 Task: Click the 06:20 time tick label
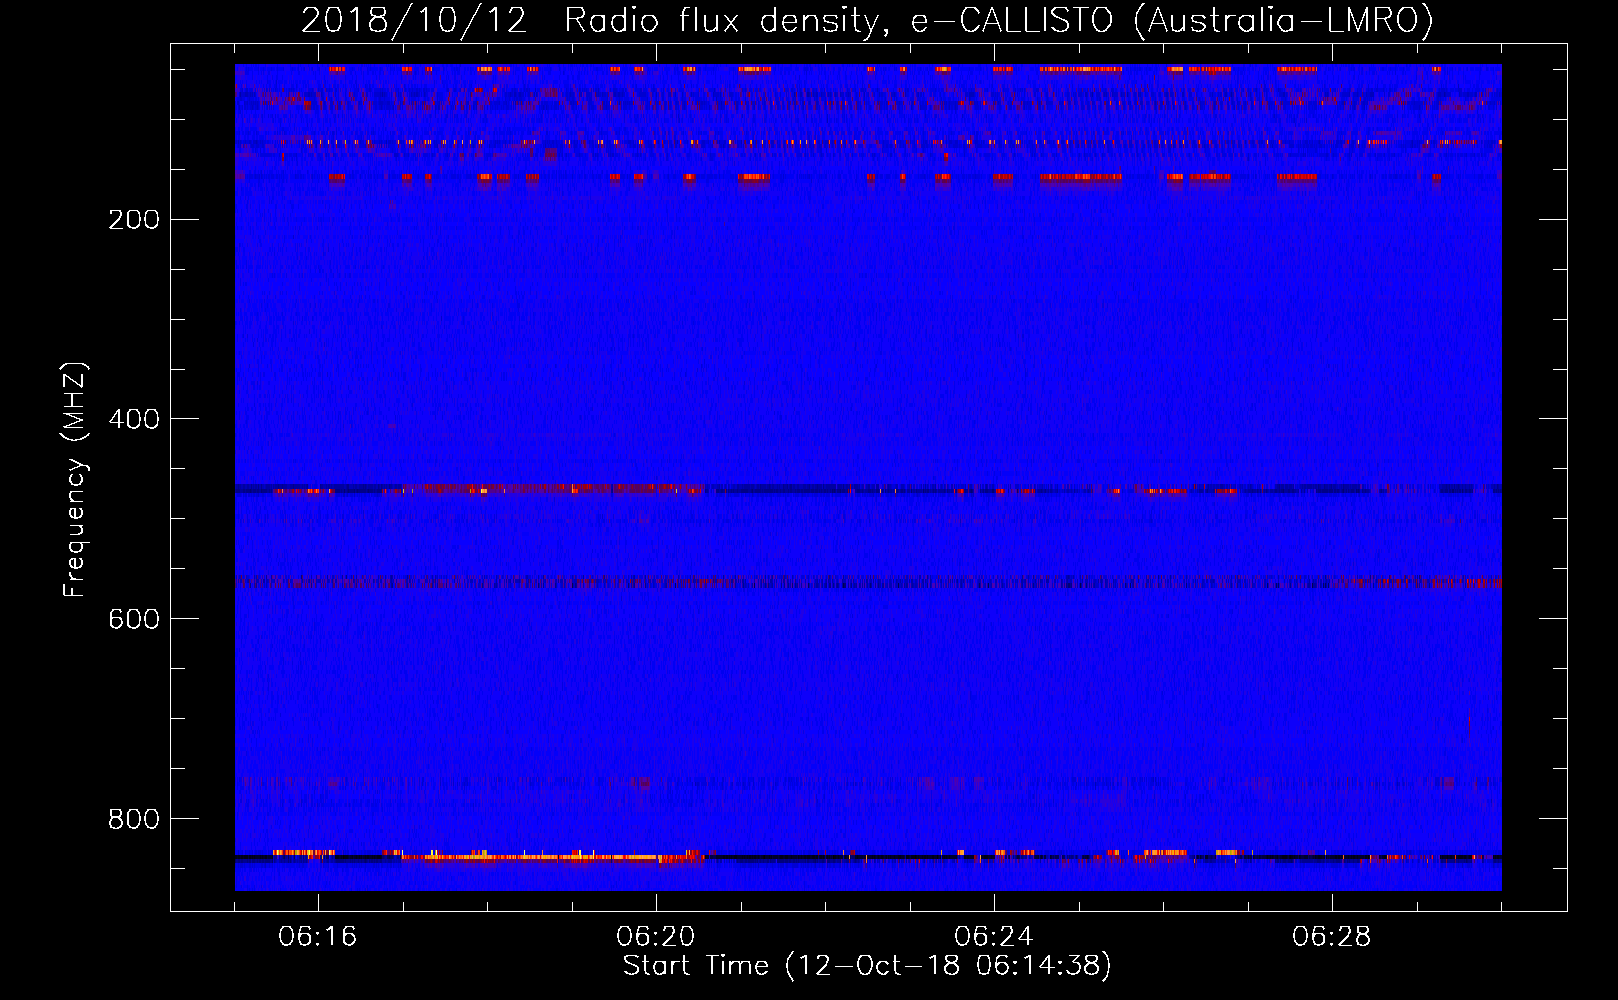[656, 937]
